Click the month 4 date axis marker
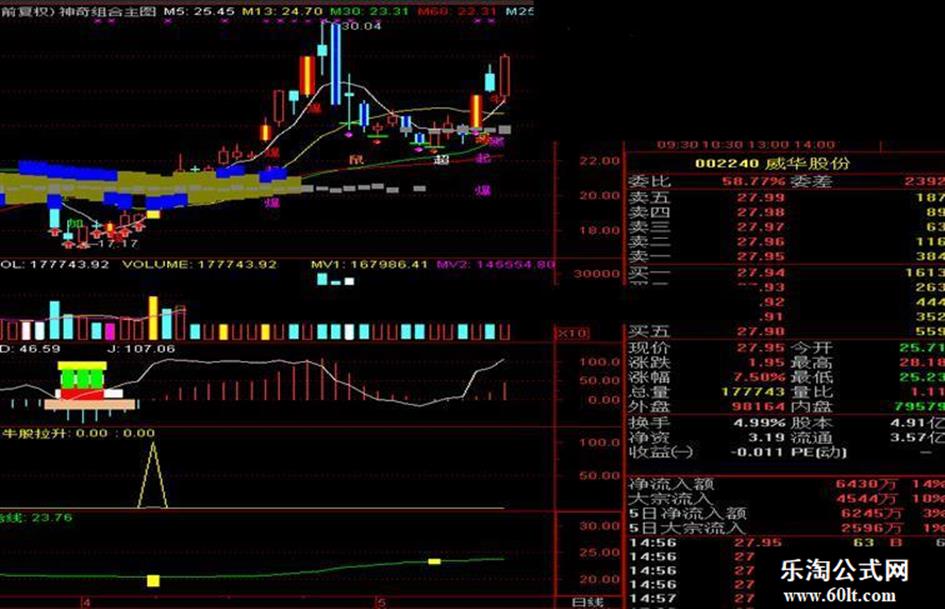Image resolution: width=945 pixels, height=609 pixels. [x=86, y=602]
